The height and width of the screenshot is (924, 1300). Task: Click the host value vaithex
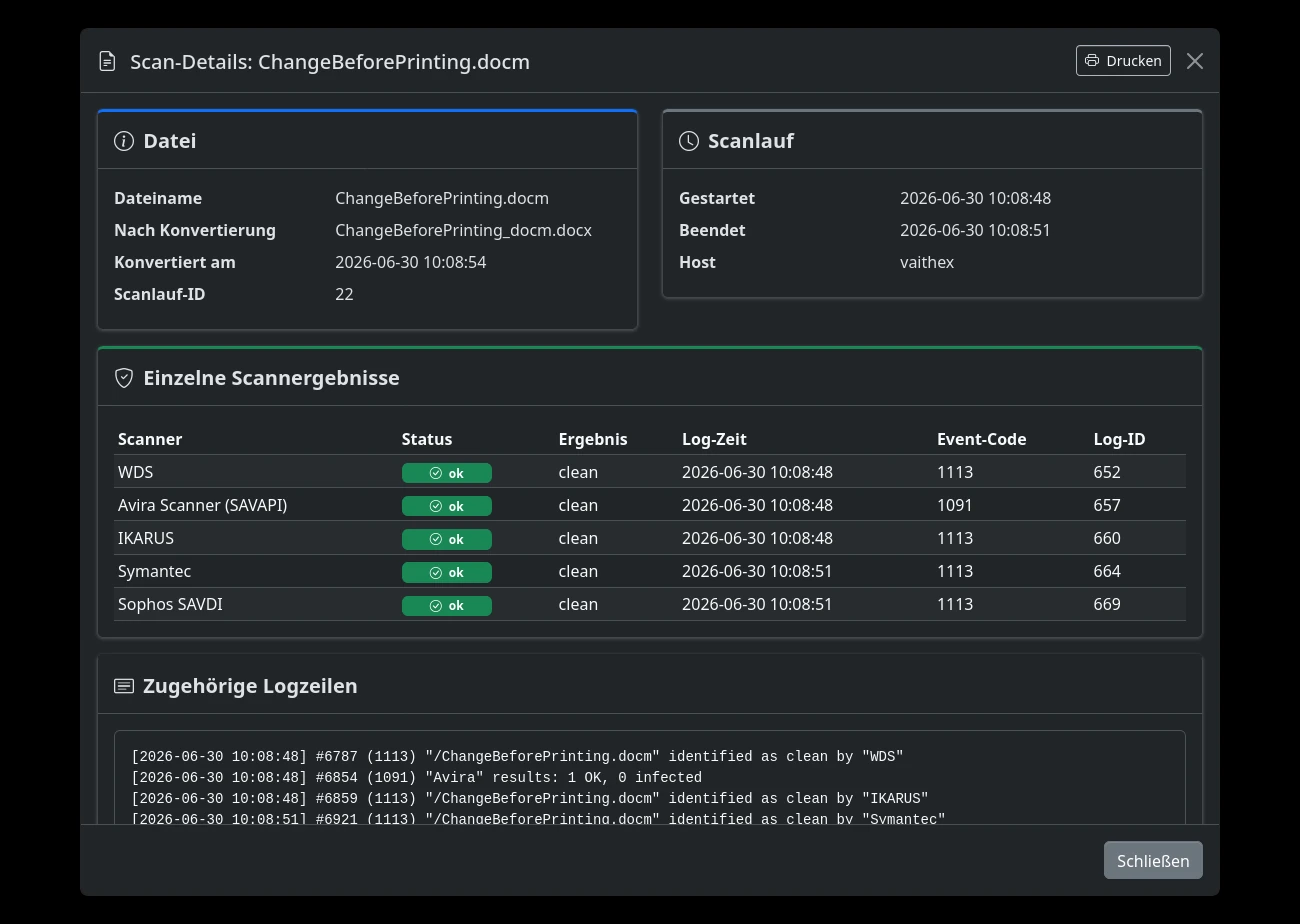927,262
